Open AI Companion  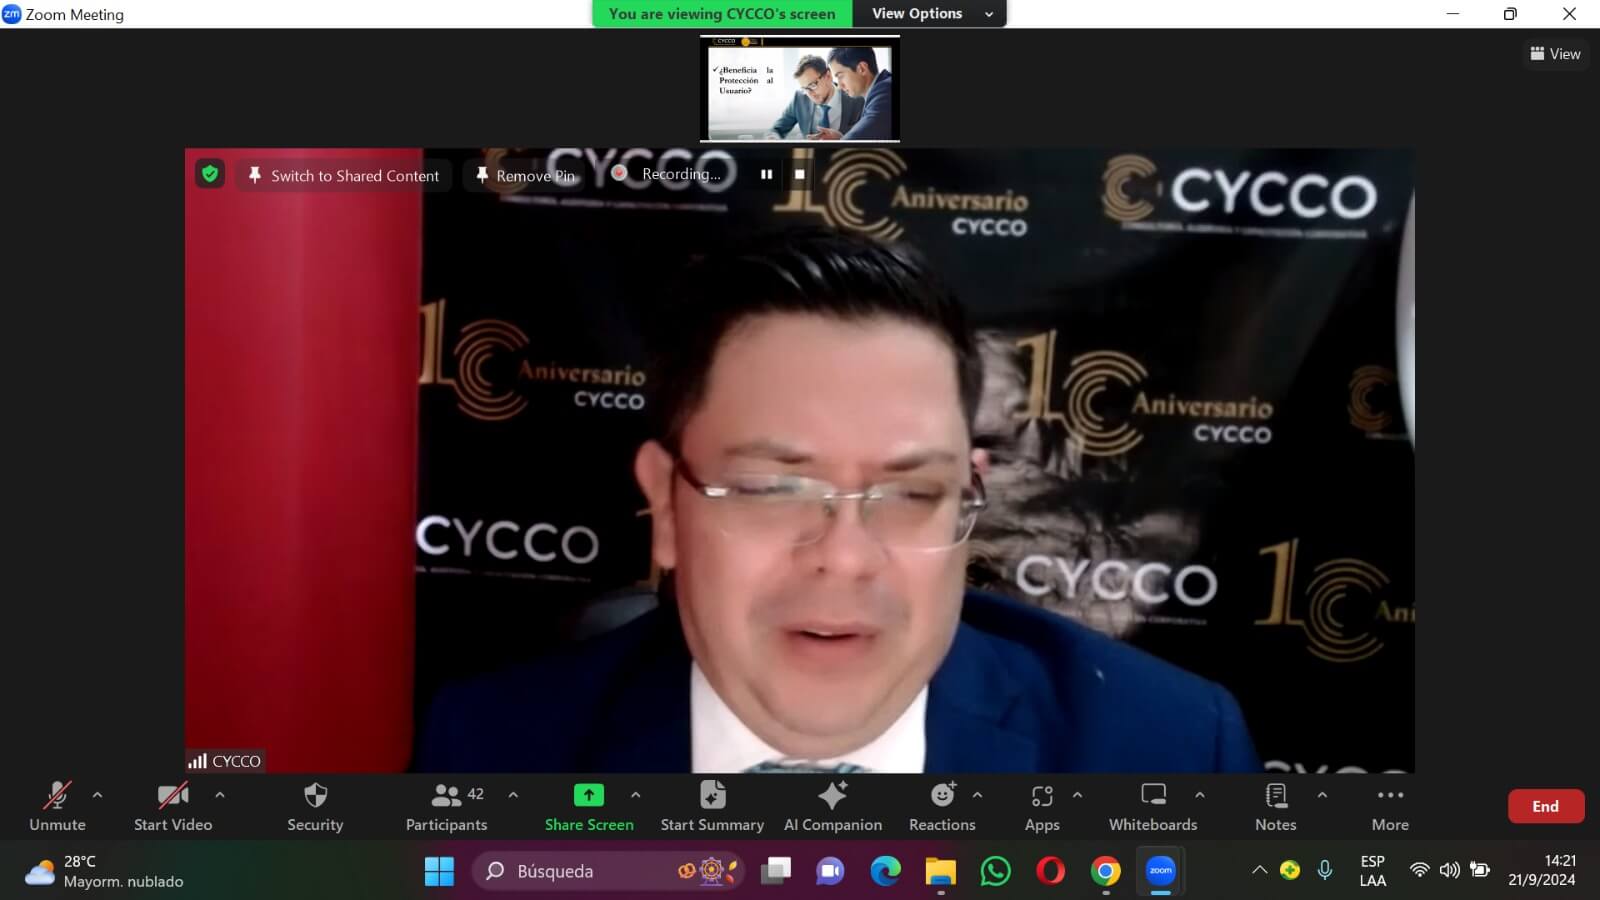(832, 796)
